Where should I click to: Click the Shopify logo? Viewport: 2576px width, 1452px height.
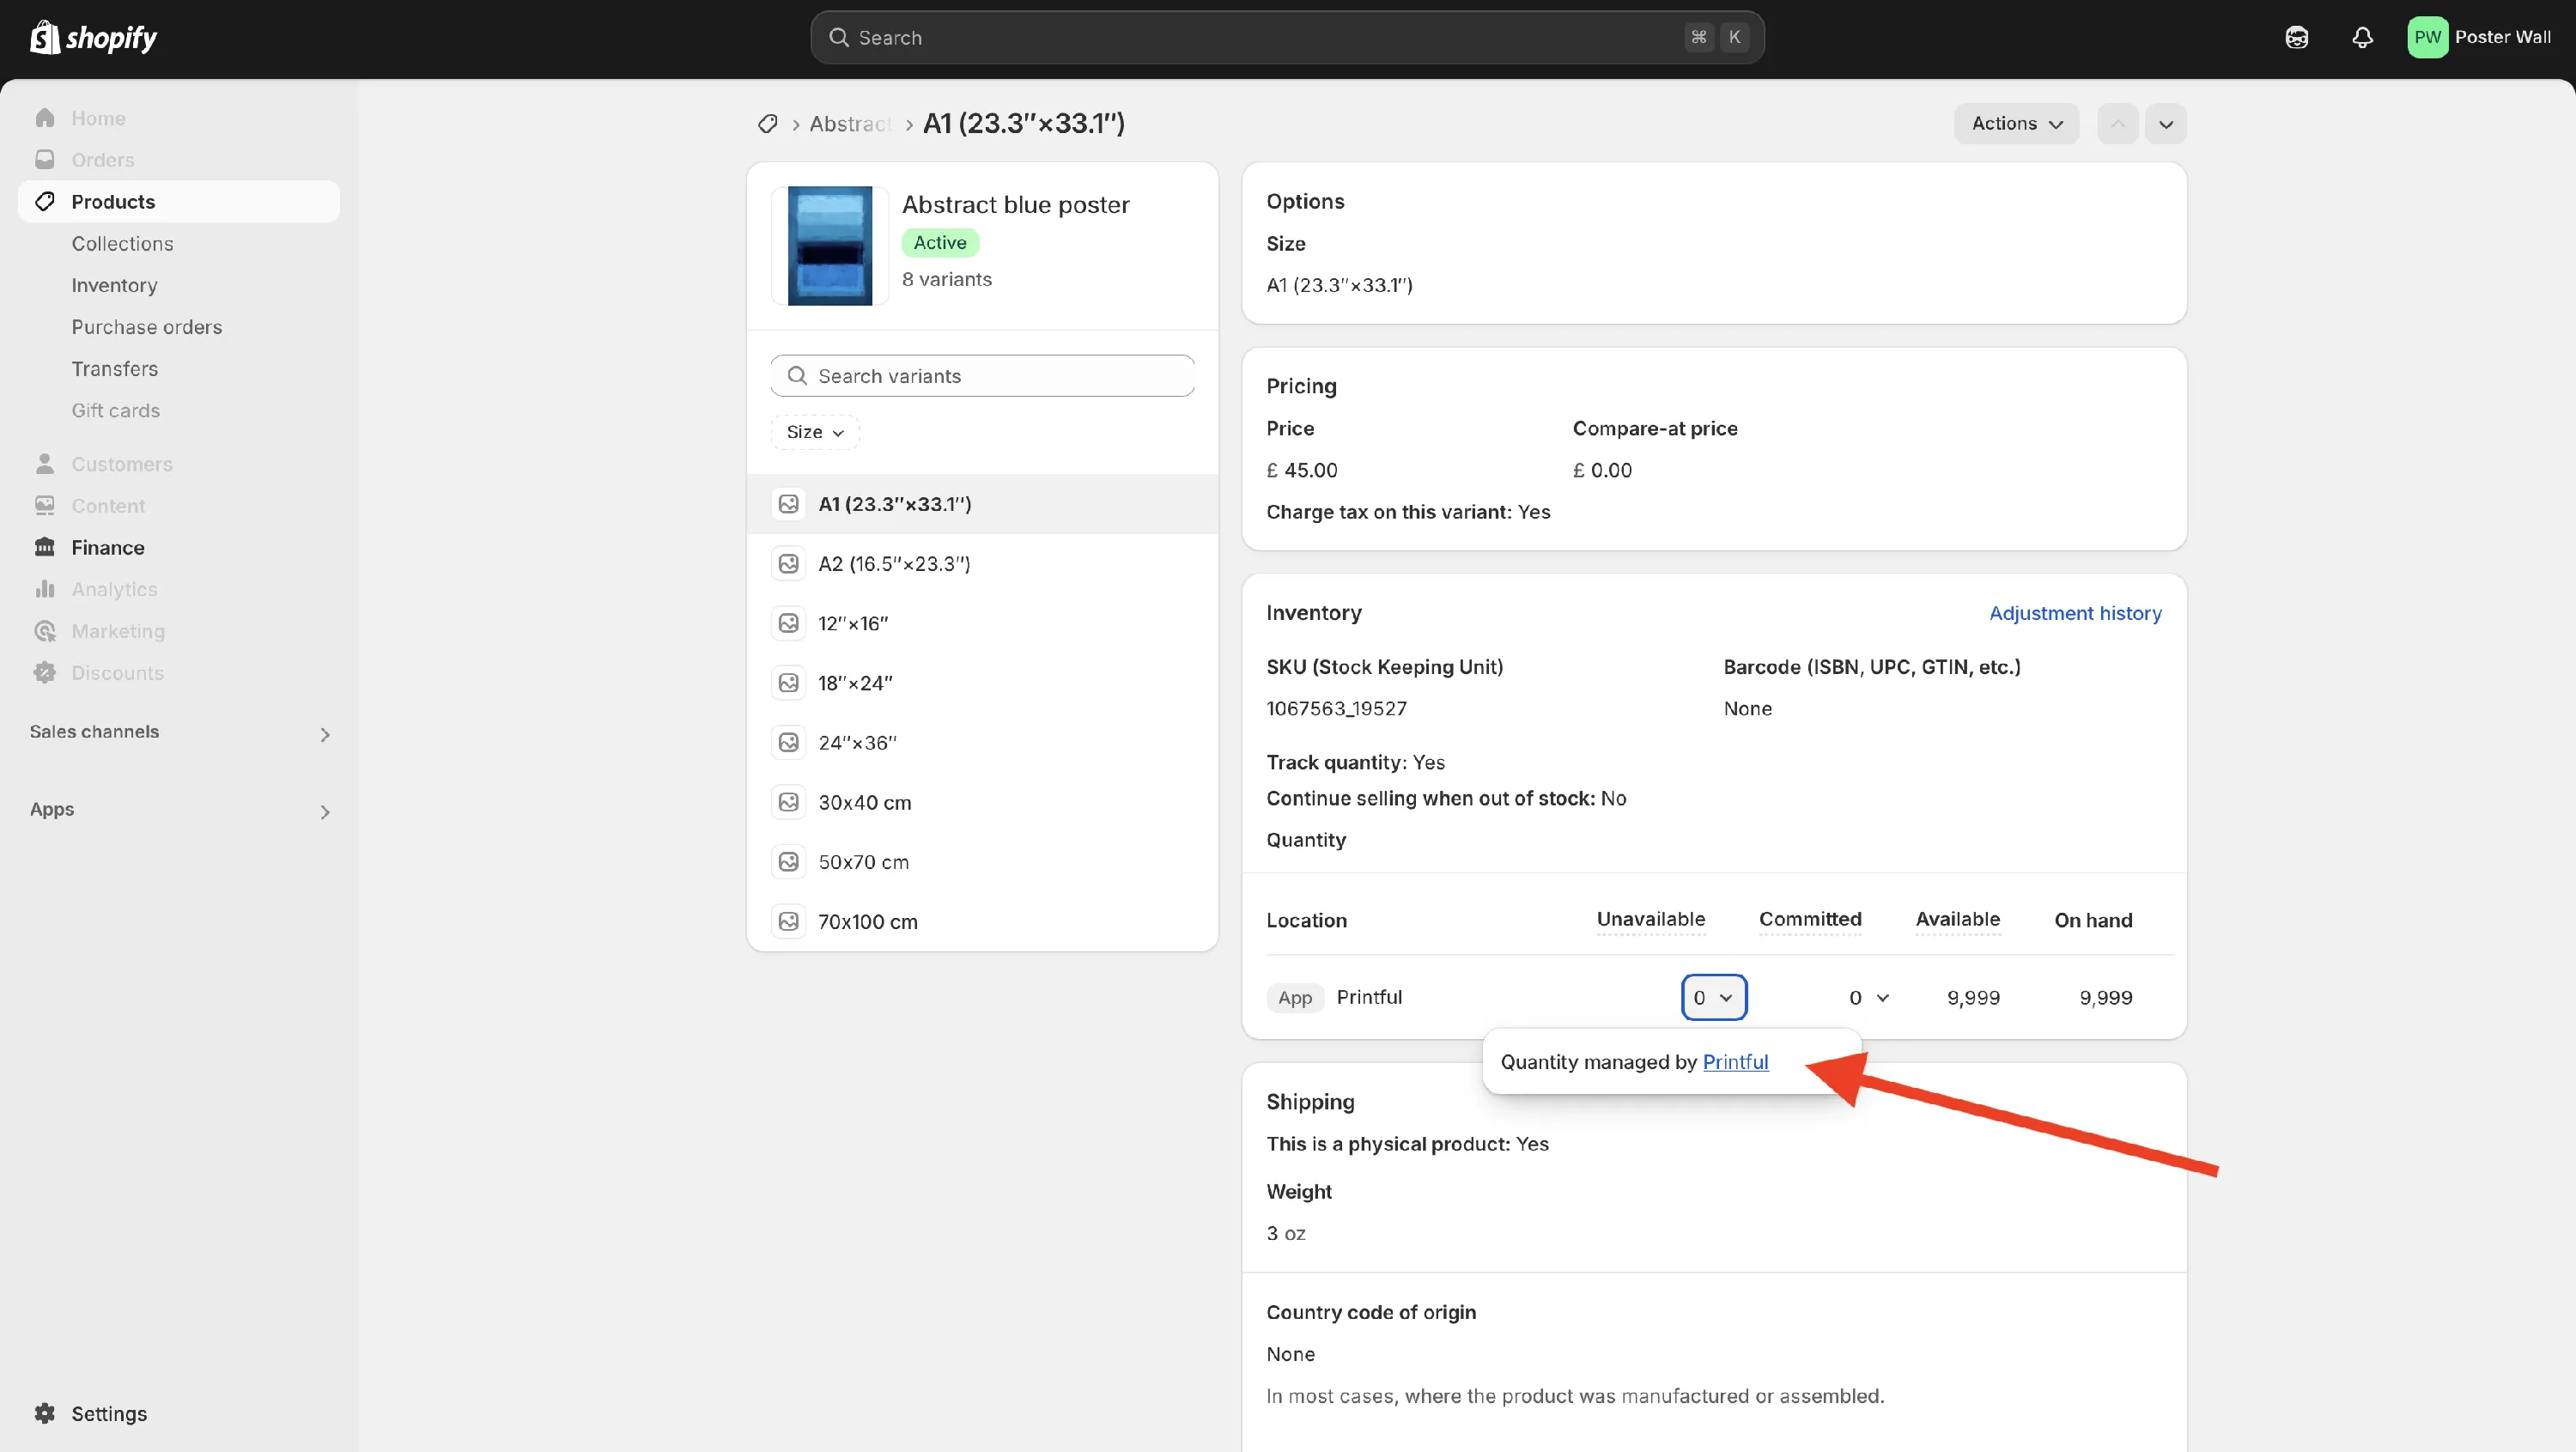93,38
